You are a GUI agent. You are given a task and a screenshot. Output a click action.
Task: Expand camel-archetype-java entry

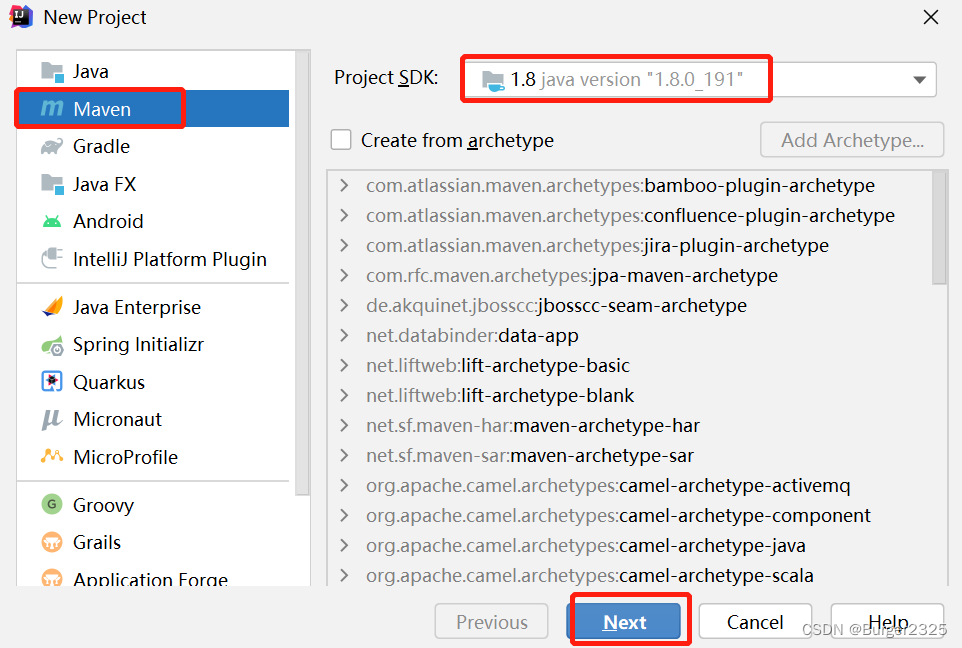coord(344,546)
